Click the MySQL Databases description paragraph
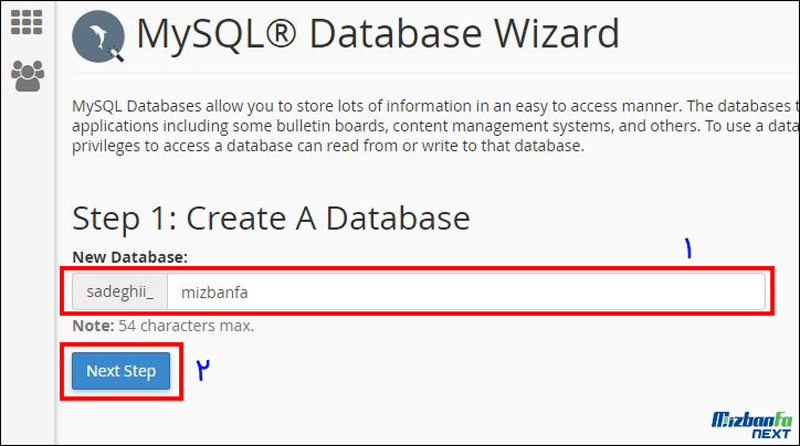The width and height of the screenshot is (800, 446). (436, 126)
